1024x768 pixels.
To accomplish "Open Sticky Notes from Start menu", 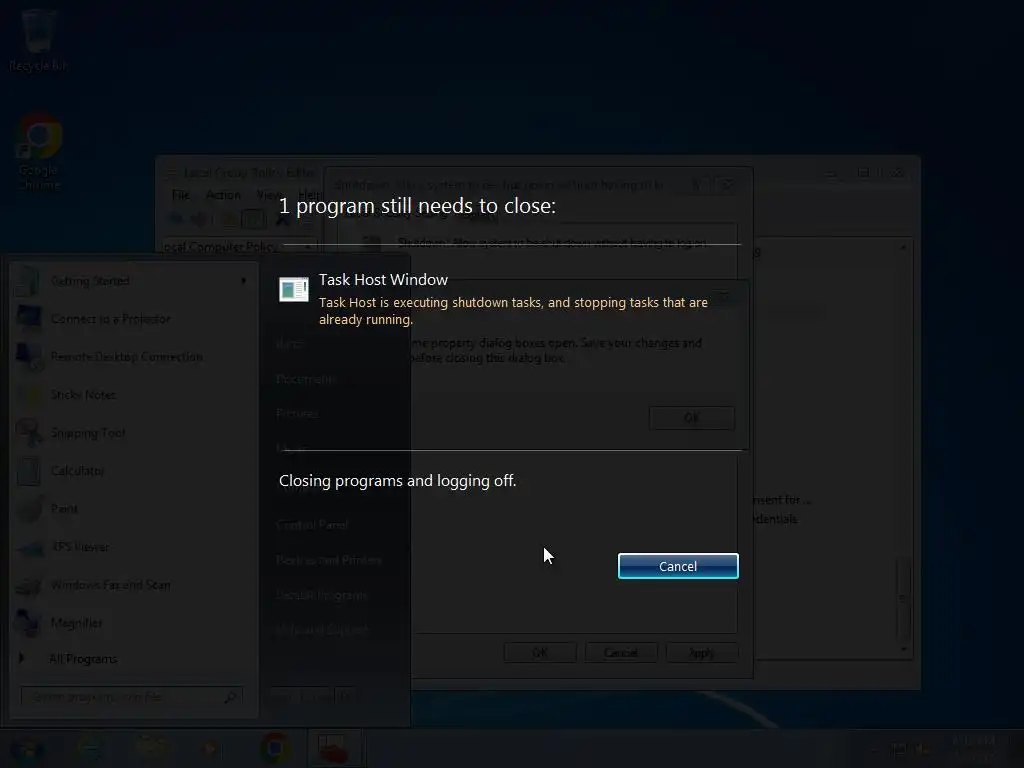I will click(x=83, y=394).
